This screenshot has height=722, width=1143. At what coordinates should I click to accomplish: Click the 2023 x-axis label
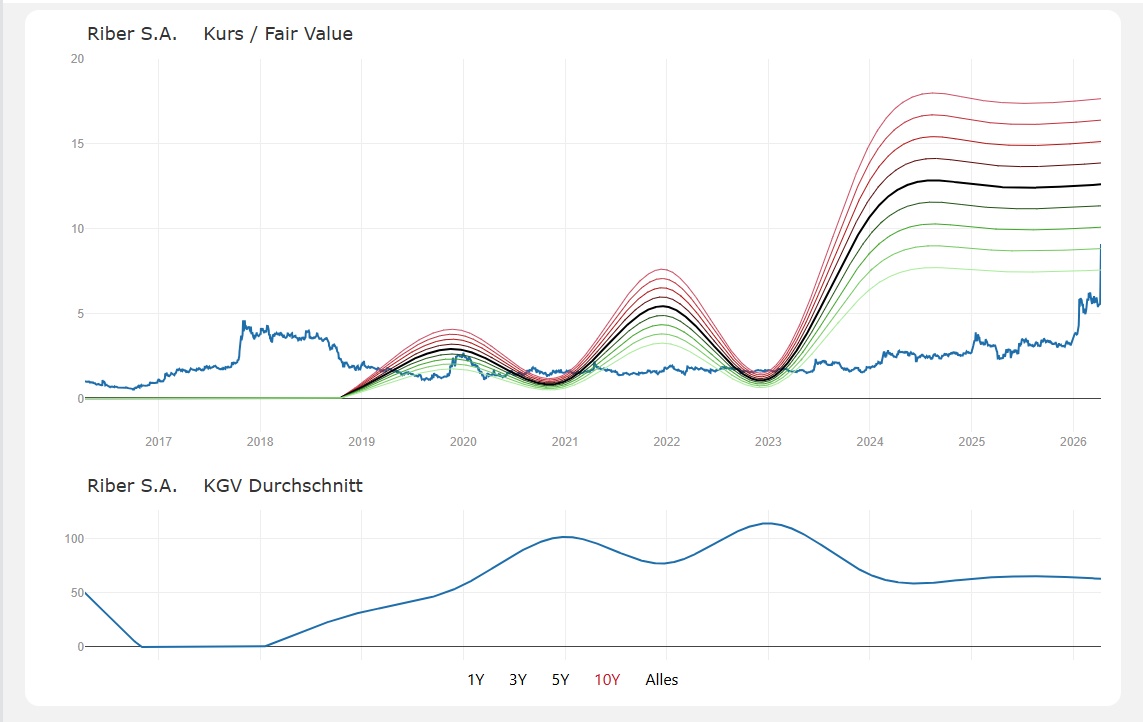point(768,441)
